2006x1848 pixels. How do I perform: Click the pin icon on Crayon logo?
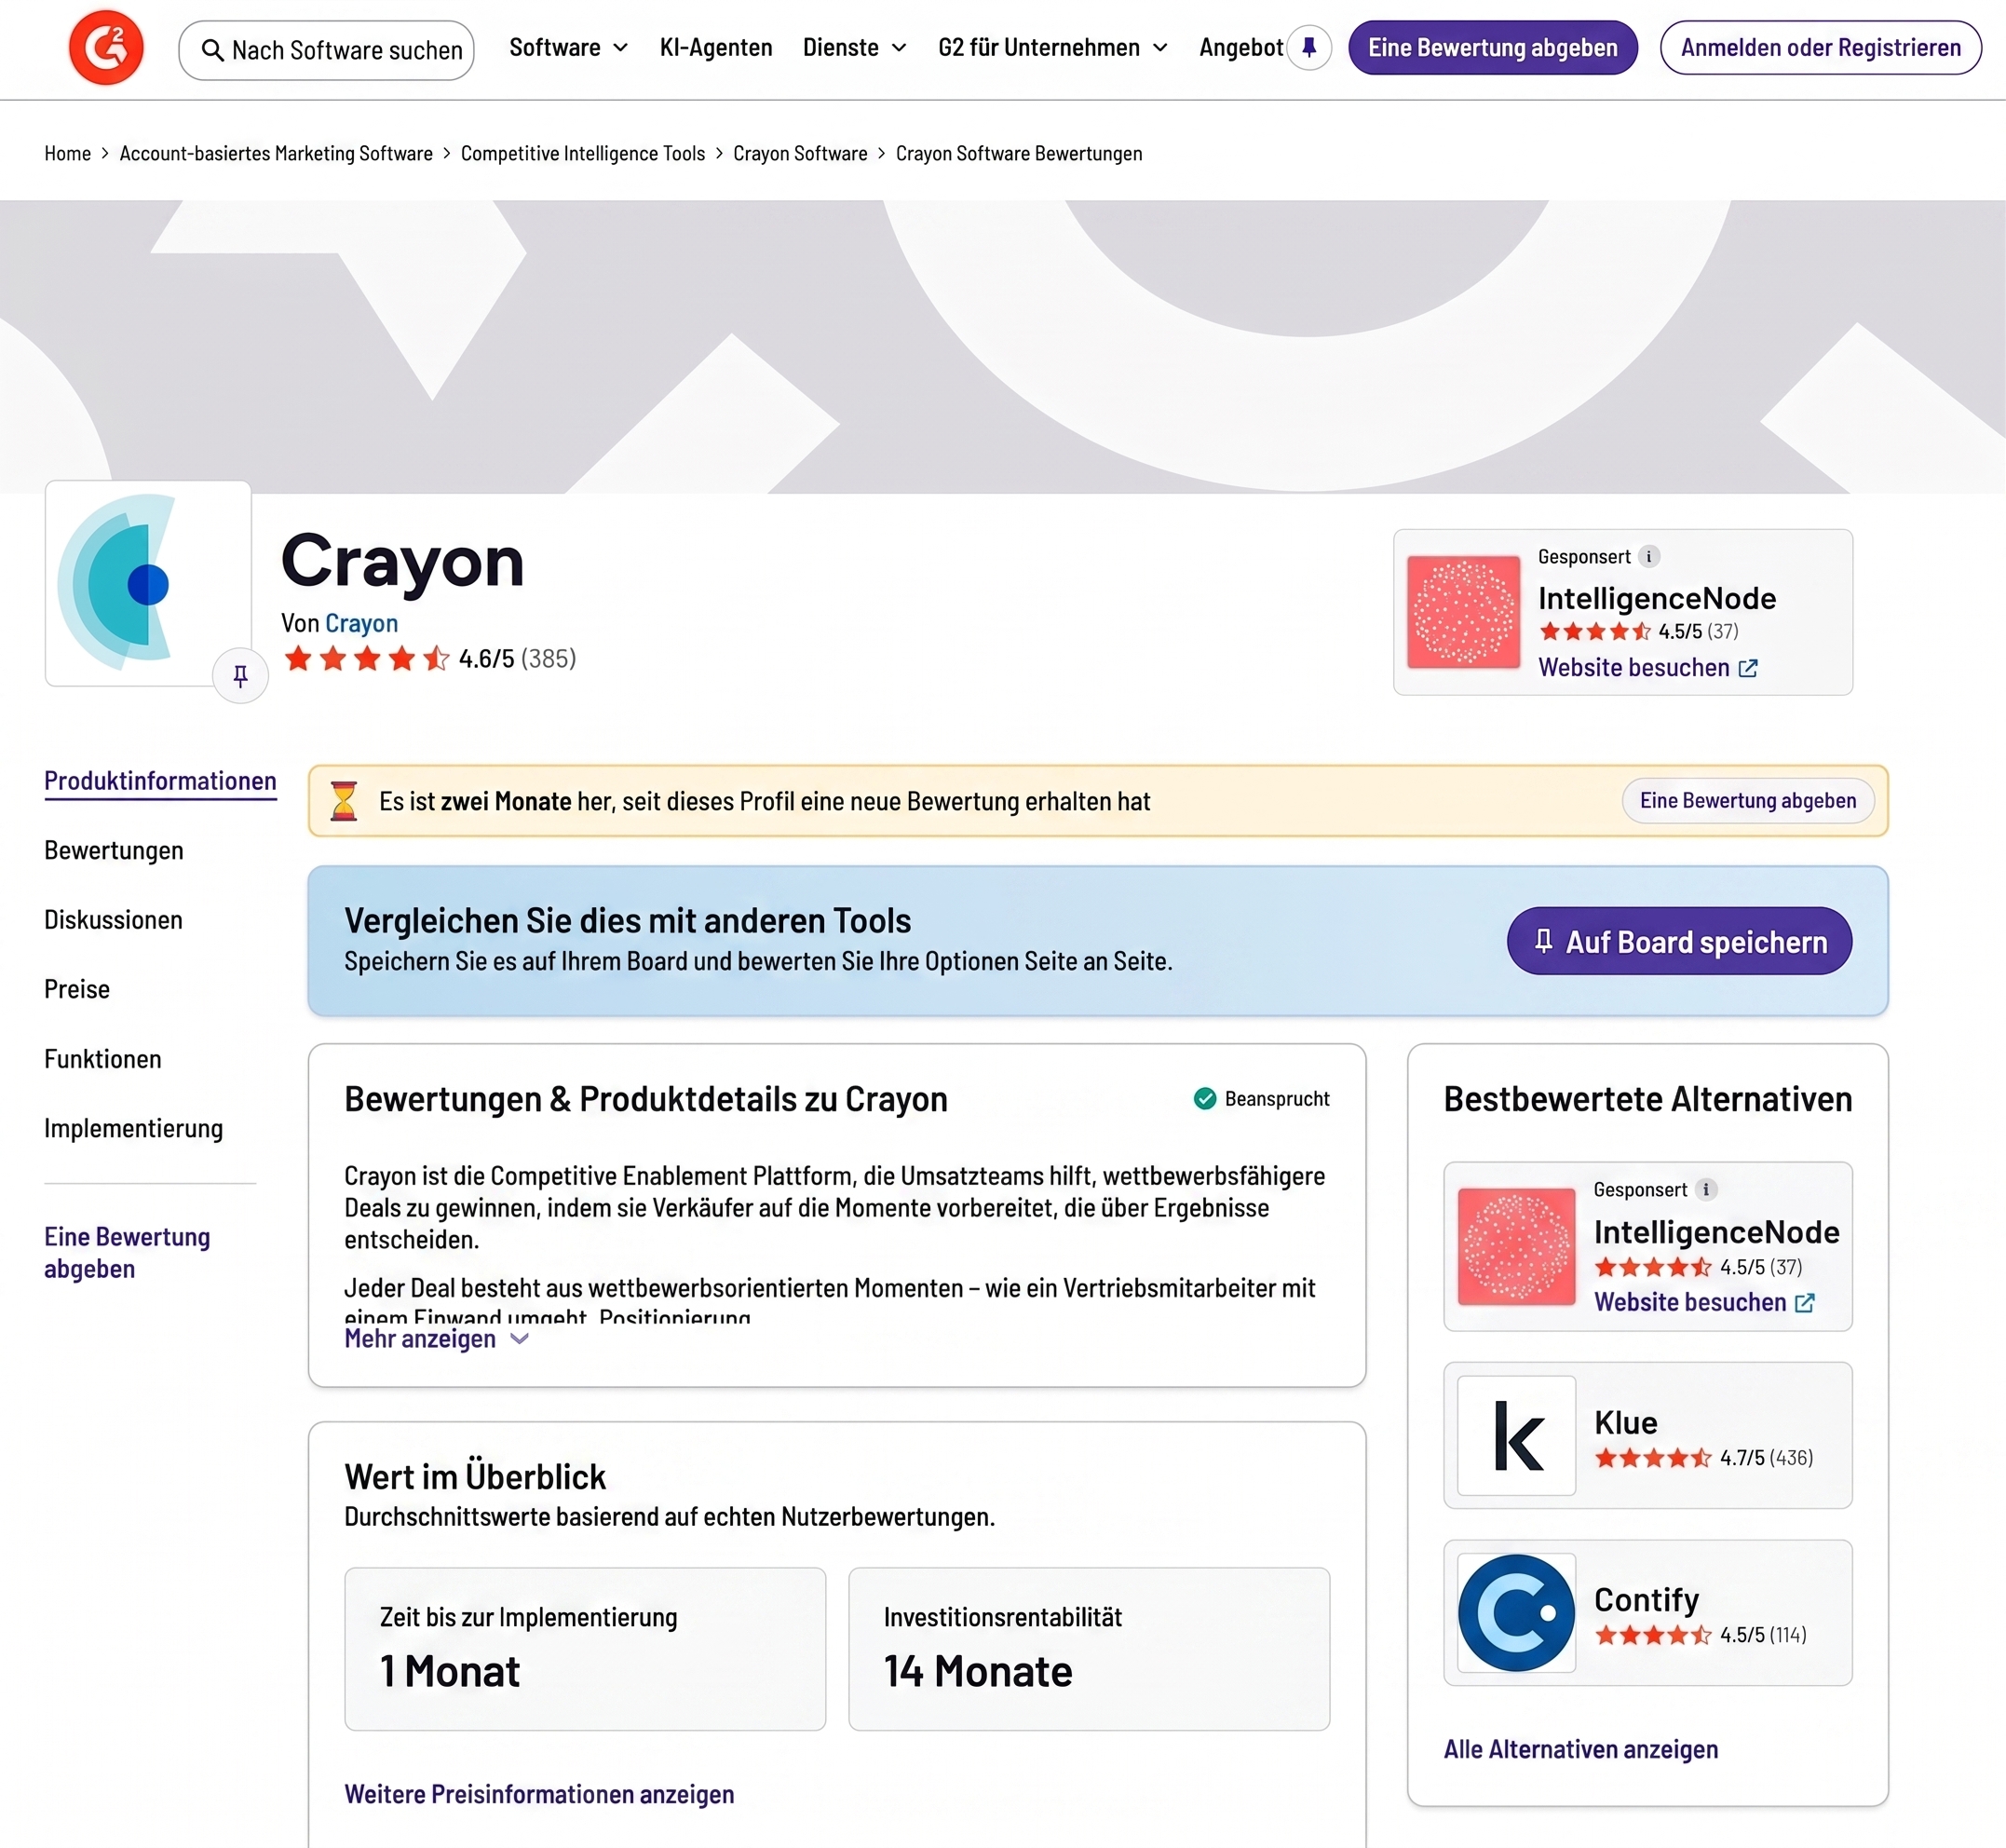click(240, 676)
